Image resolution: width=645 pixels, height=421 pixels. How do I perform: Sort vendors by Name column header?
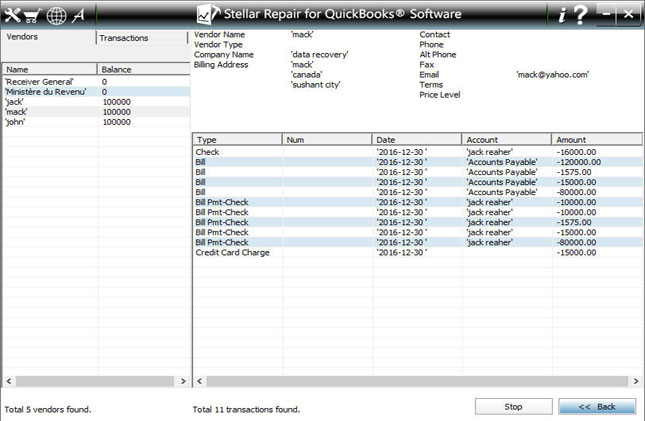50,69
